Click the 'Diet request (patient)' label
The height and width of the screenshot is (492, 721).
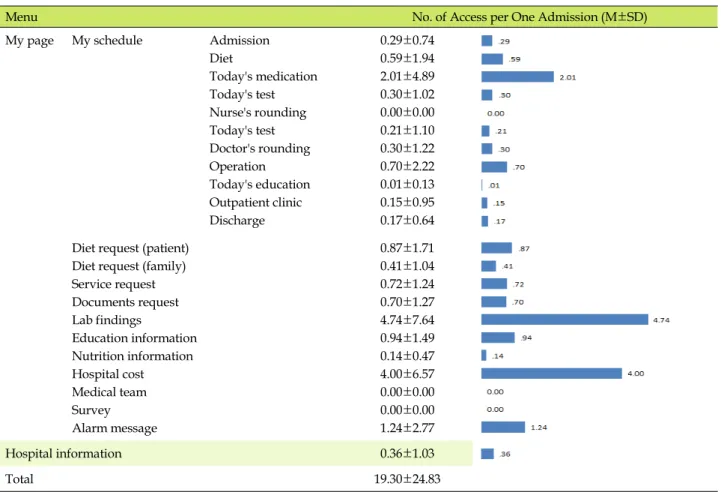tap(130, 248)
